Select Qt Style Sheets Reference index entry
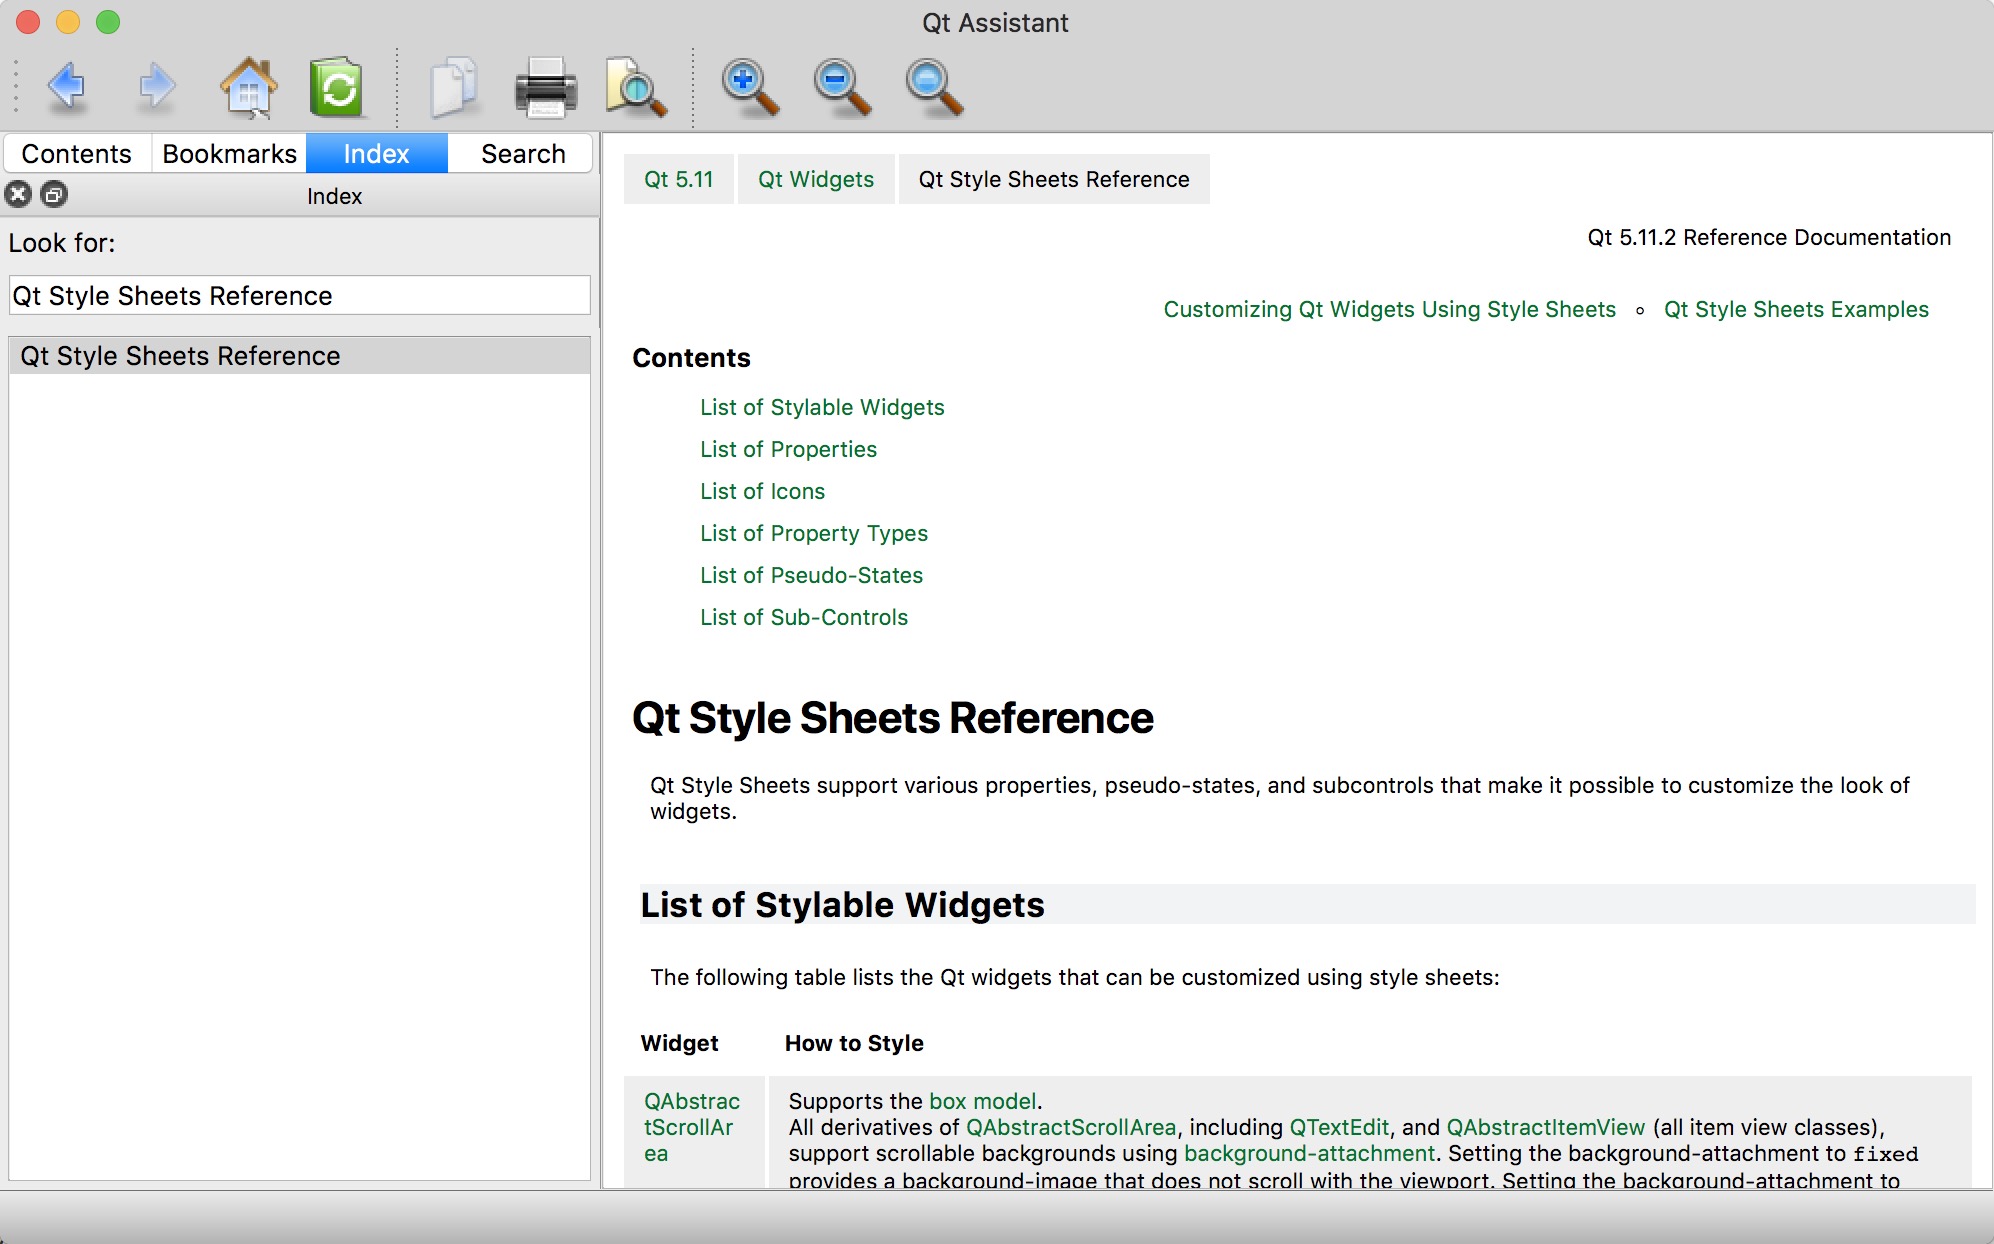The height and width of the screenshot is (1244, 1994). pyautogui.click(x=180, y=356)
